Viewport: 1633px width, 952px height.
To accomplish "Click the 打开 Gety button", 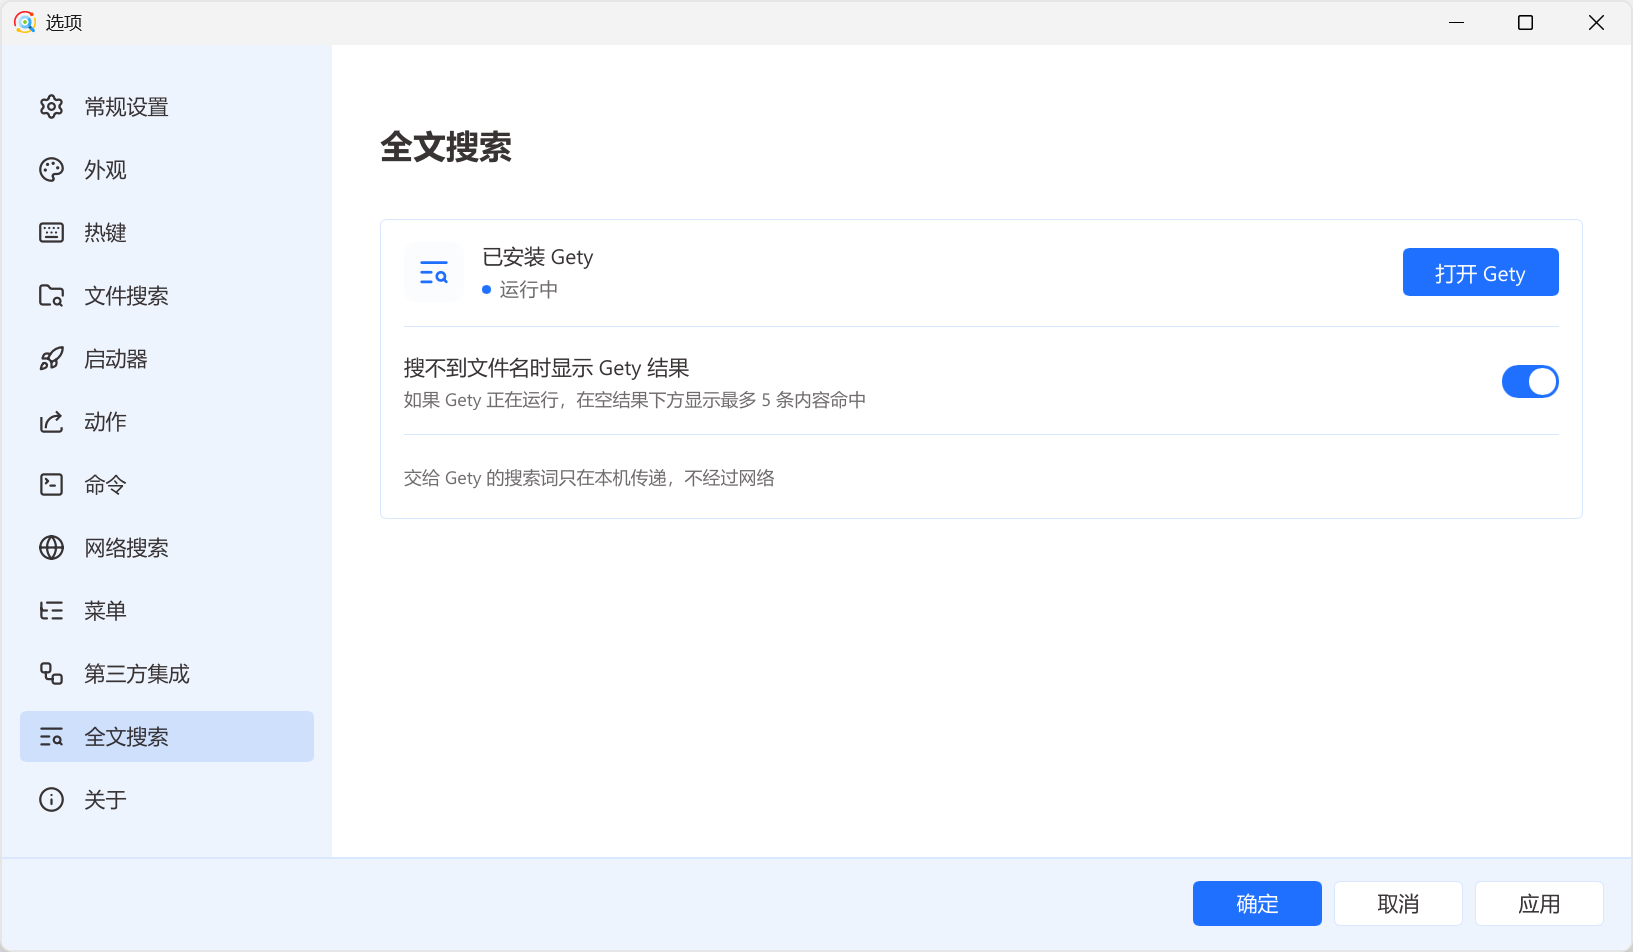I will pos(1480,272).
